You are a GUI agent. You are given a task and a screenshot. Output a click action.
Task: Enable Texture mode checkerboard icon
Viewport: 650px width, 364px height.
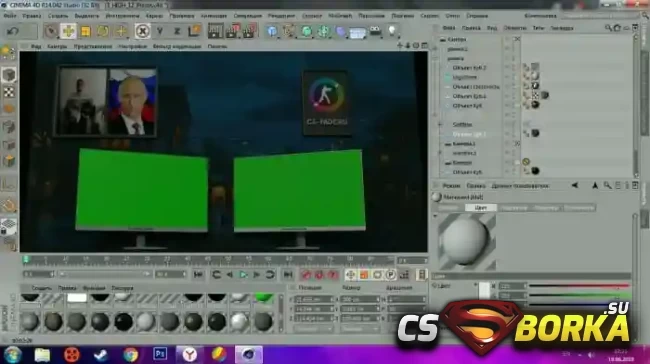(9, 92)
